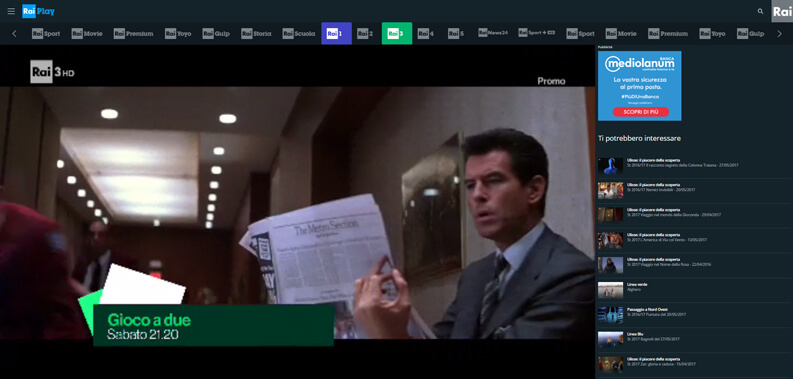Open the search magnifier icon
The width and height of the screenshot is (793, 379).
pyautogui.click(x=760, y=11)
